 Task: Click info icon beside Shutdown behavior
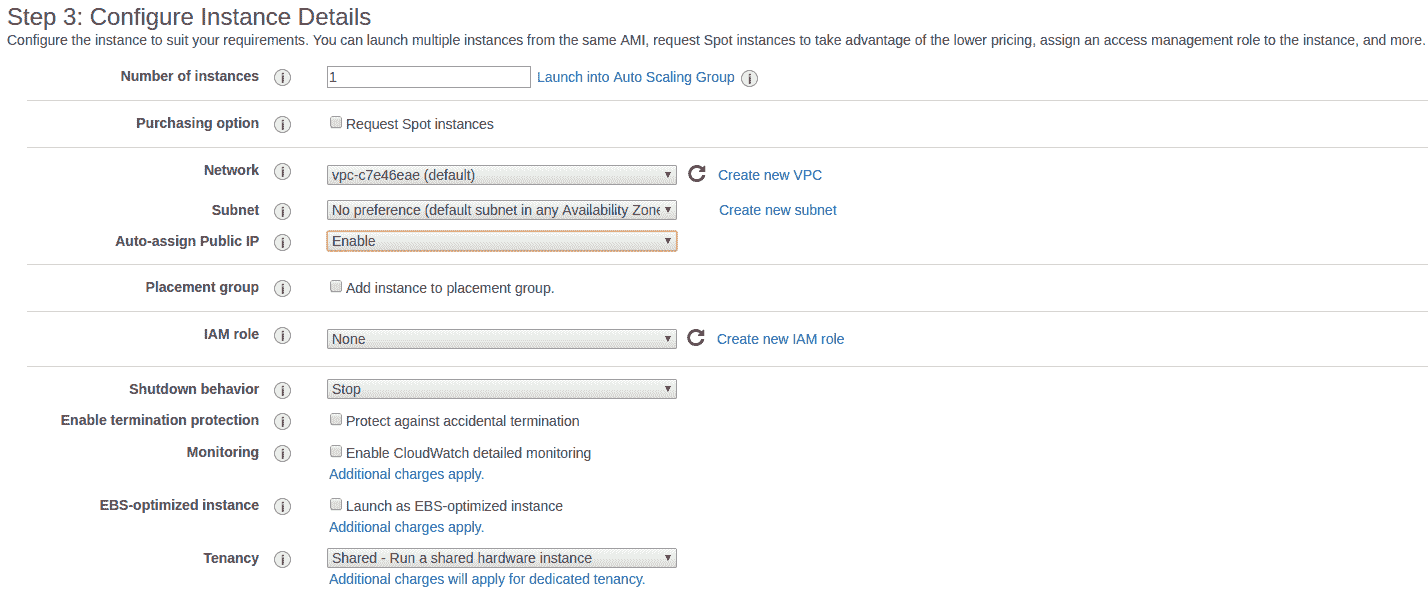pos(283,390)
